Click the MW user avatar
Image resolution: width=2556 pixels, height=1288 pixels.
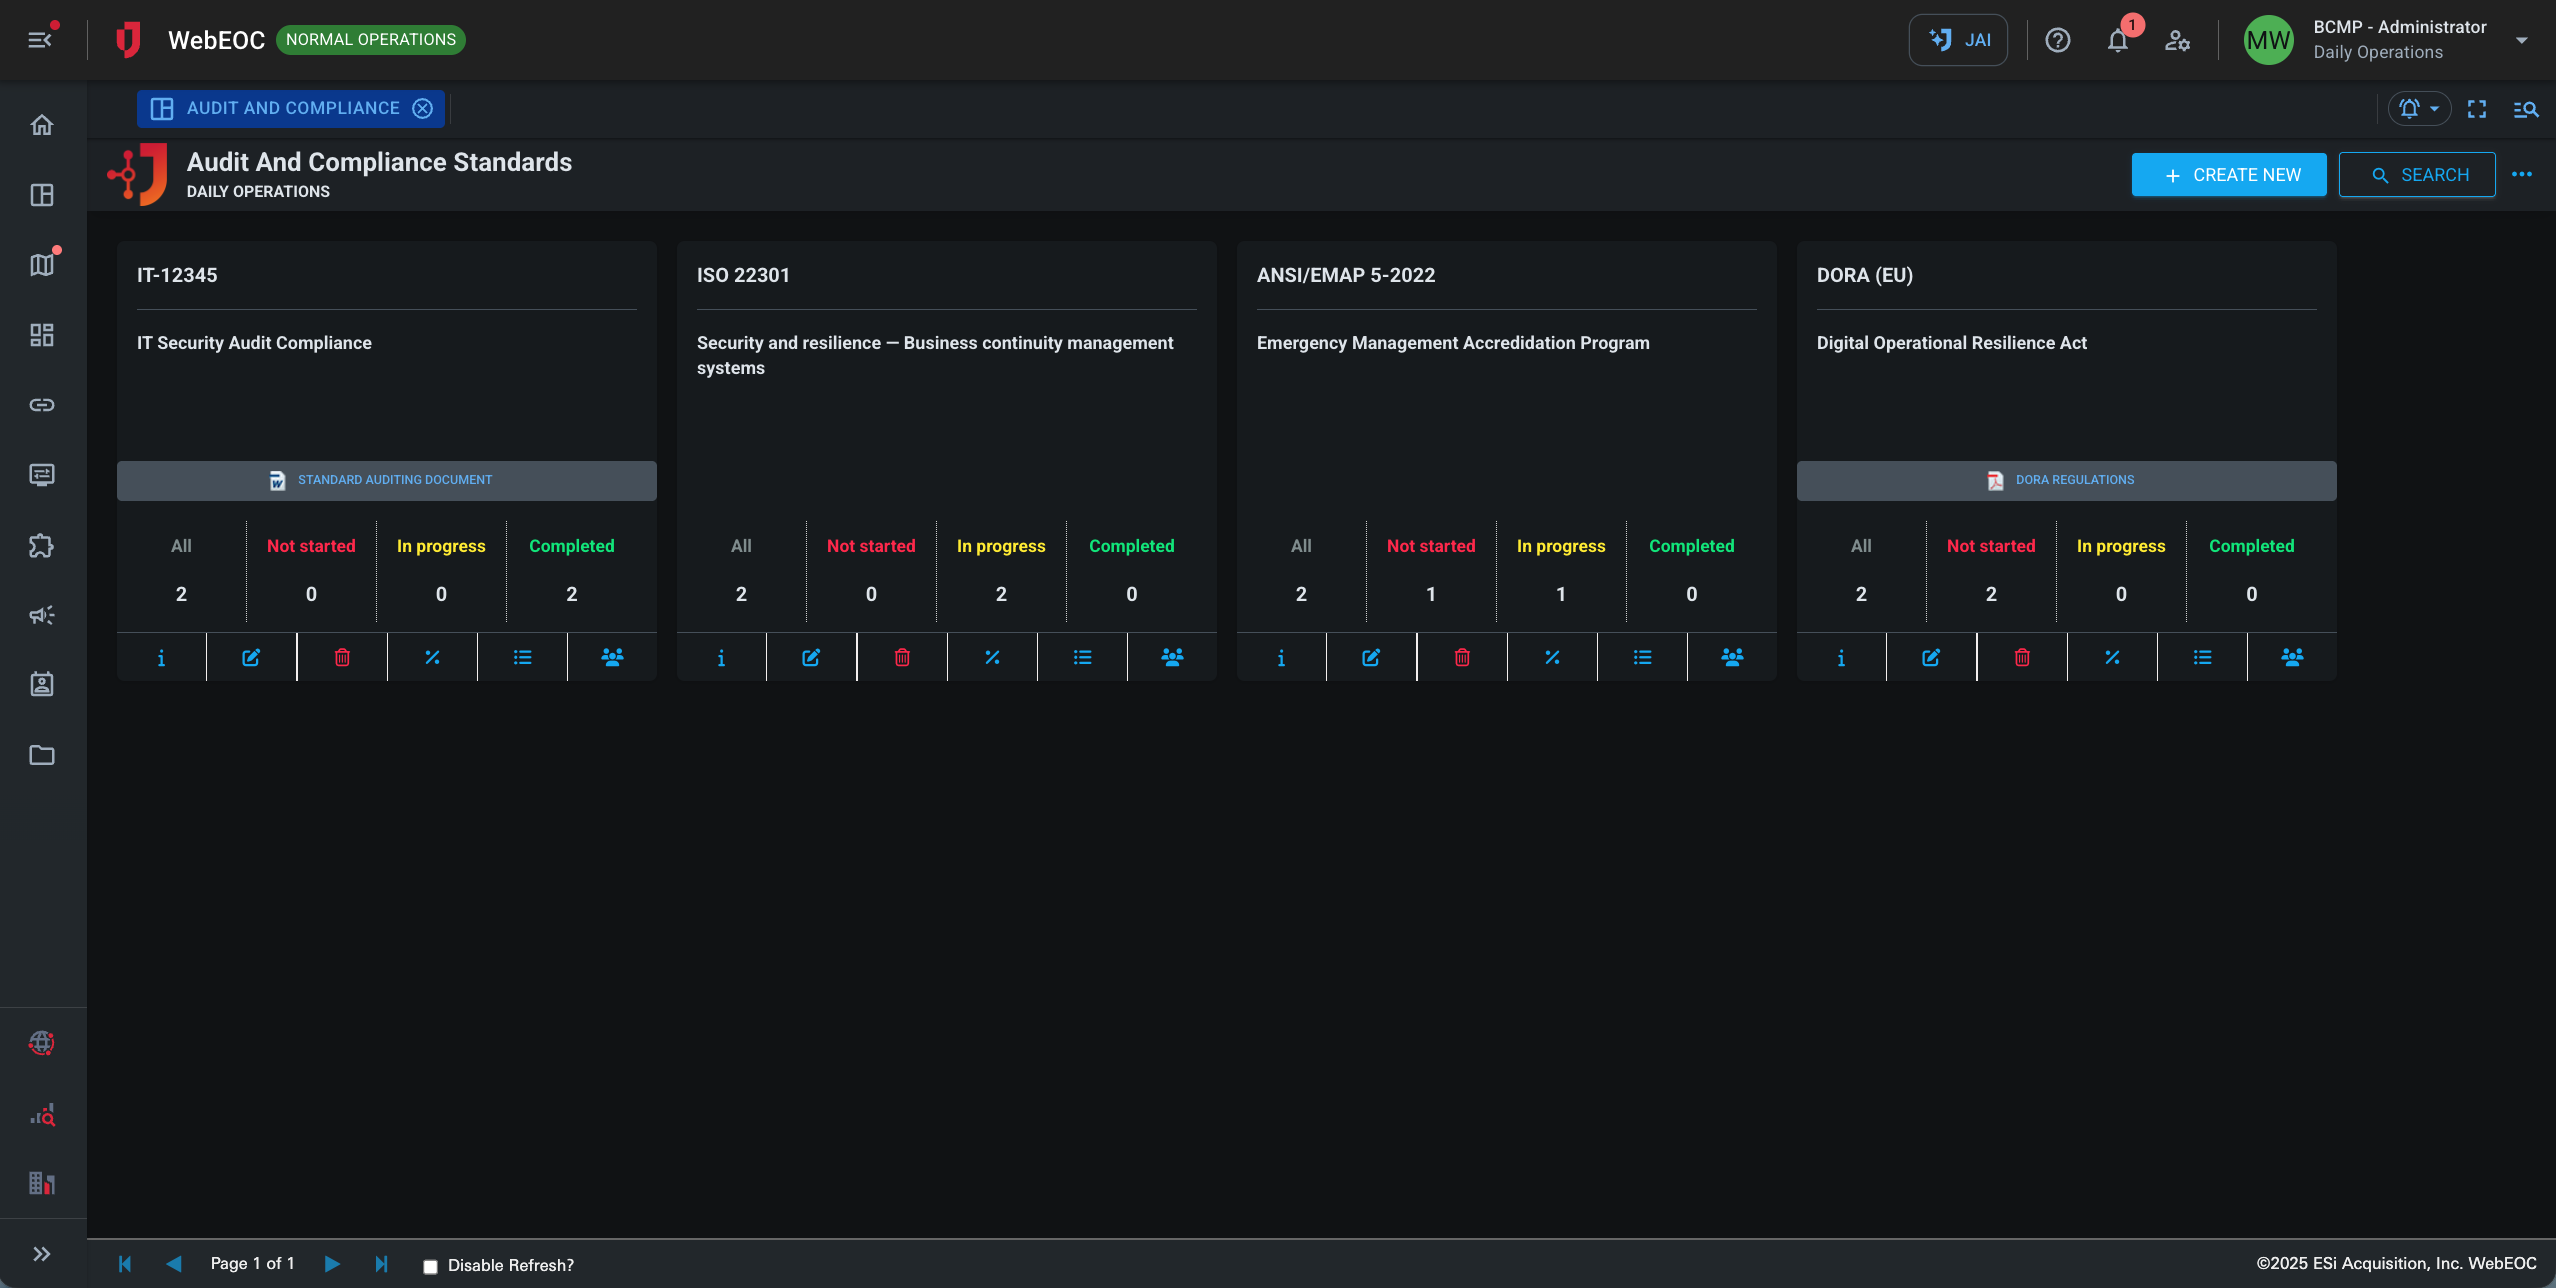[x=2268, y=40]
